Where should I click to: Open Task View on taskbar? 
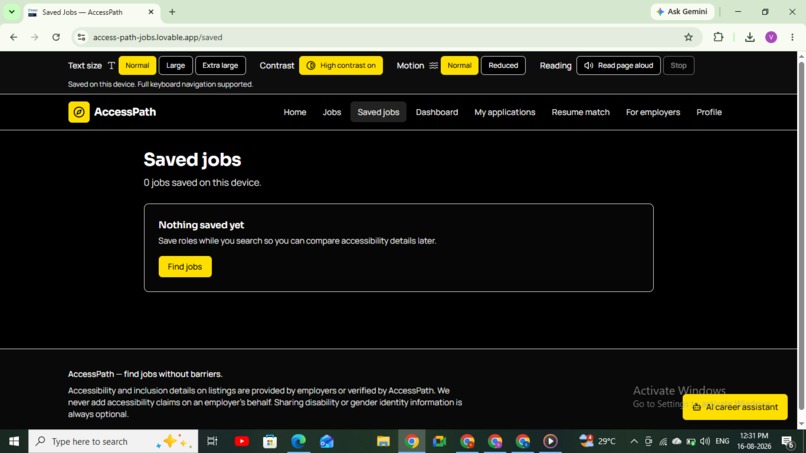click(x=212, y=441)
